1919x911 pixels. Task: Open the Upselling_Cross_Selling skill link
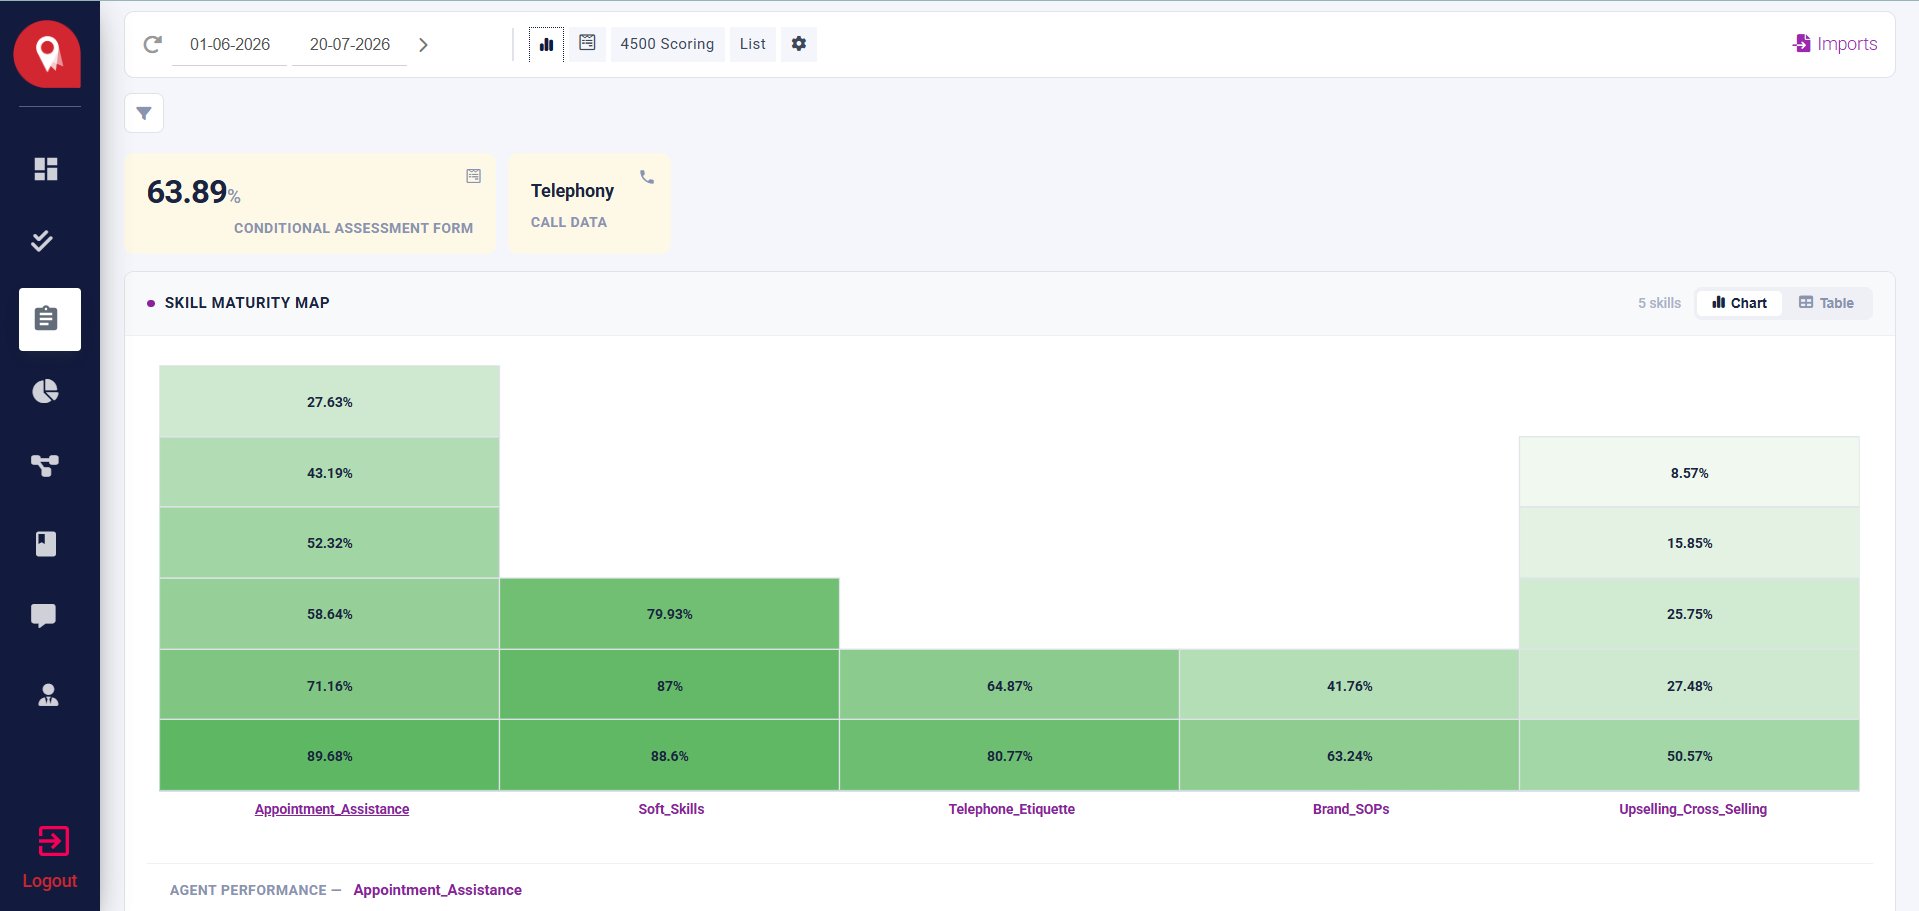tap(1693, 809)
